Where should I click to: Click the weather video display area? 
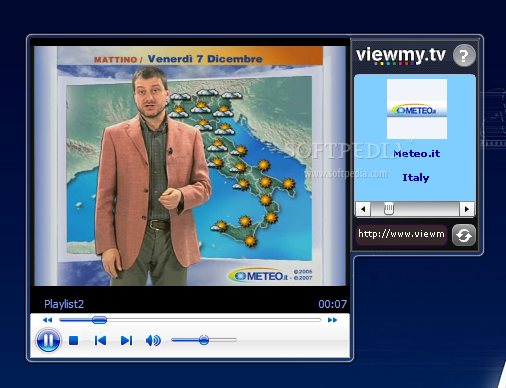(x=190, y=166)
